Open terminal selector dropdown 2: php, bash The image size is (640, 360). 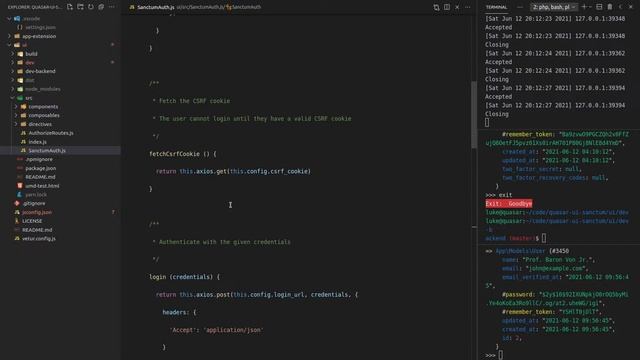554,7
